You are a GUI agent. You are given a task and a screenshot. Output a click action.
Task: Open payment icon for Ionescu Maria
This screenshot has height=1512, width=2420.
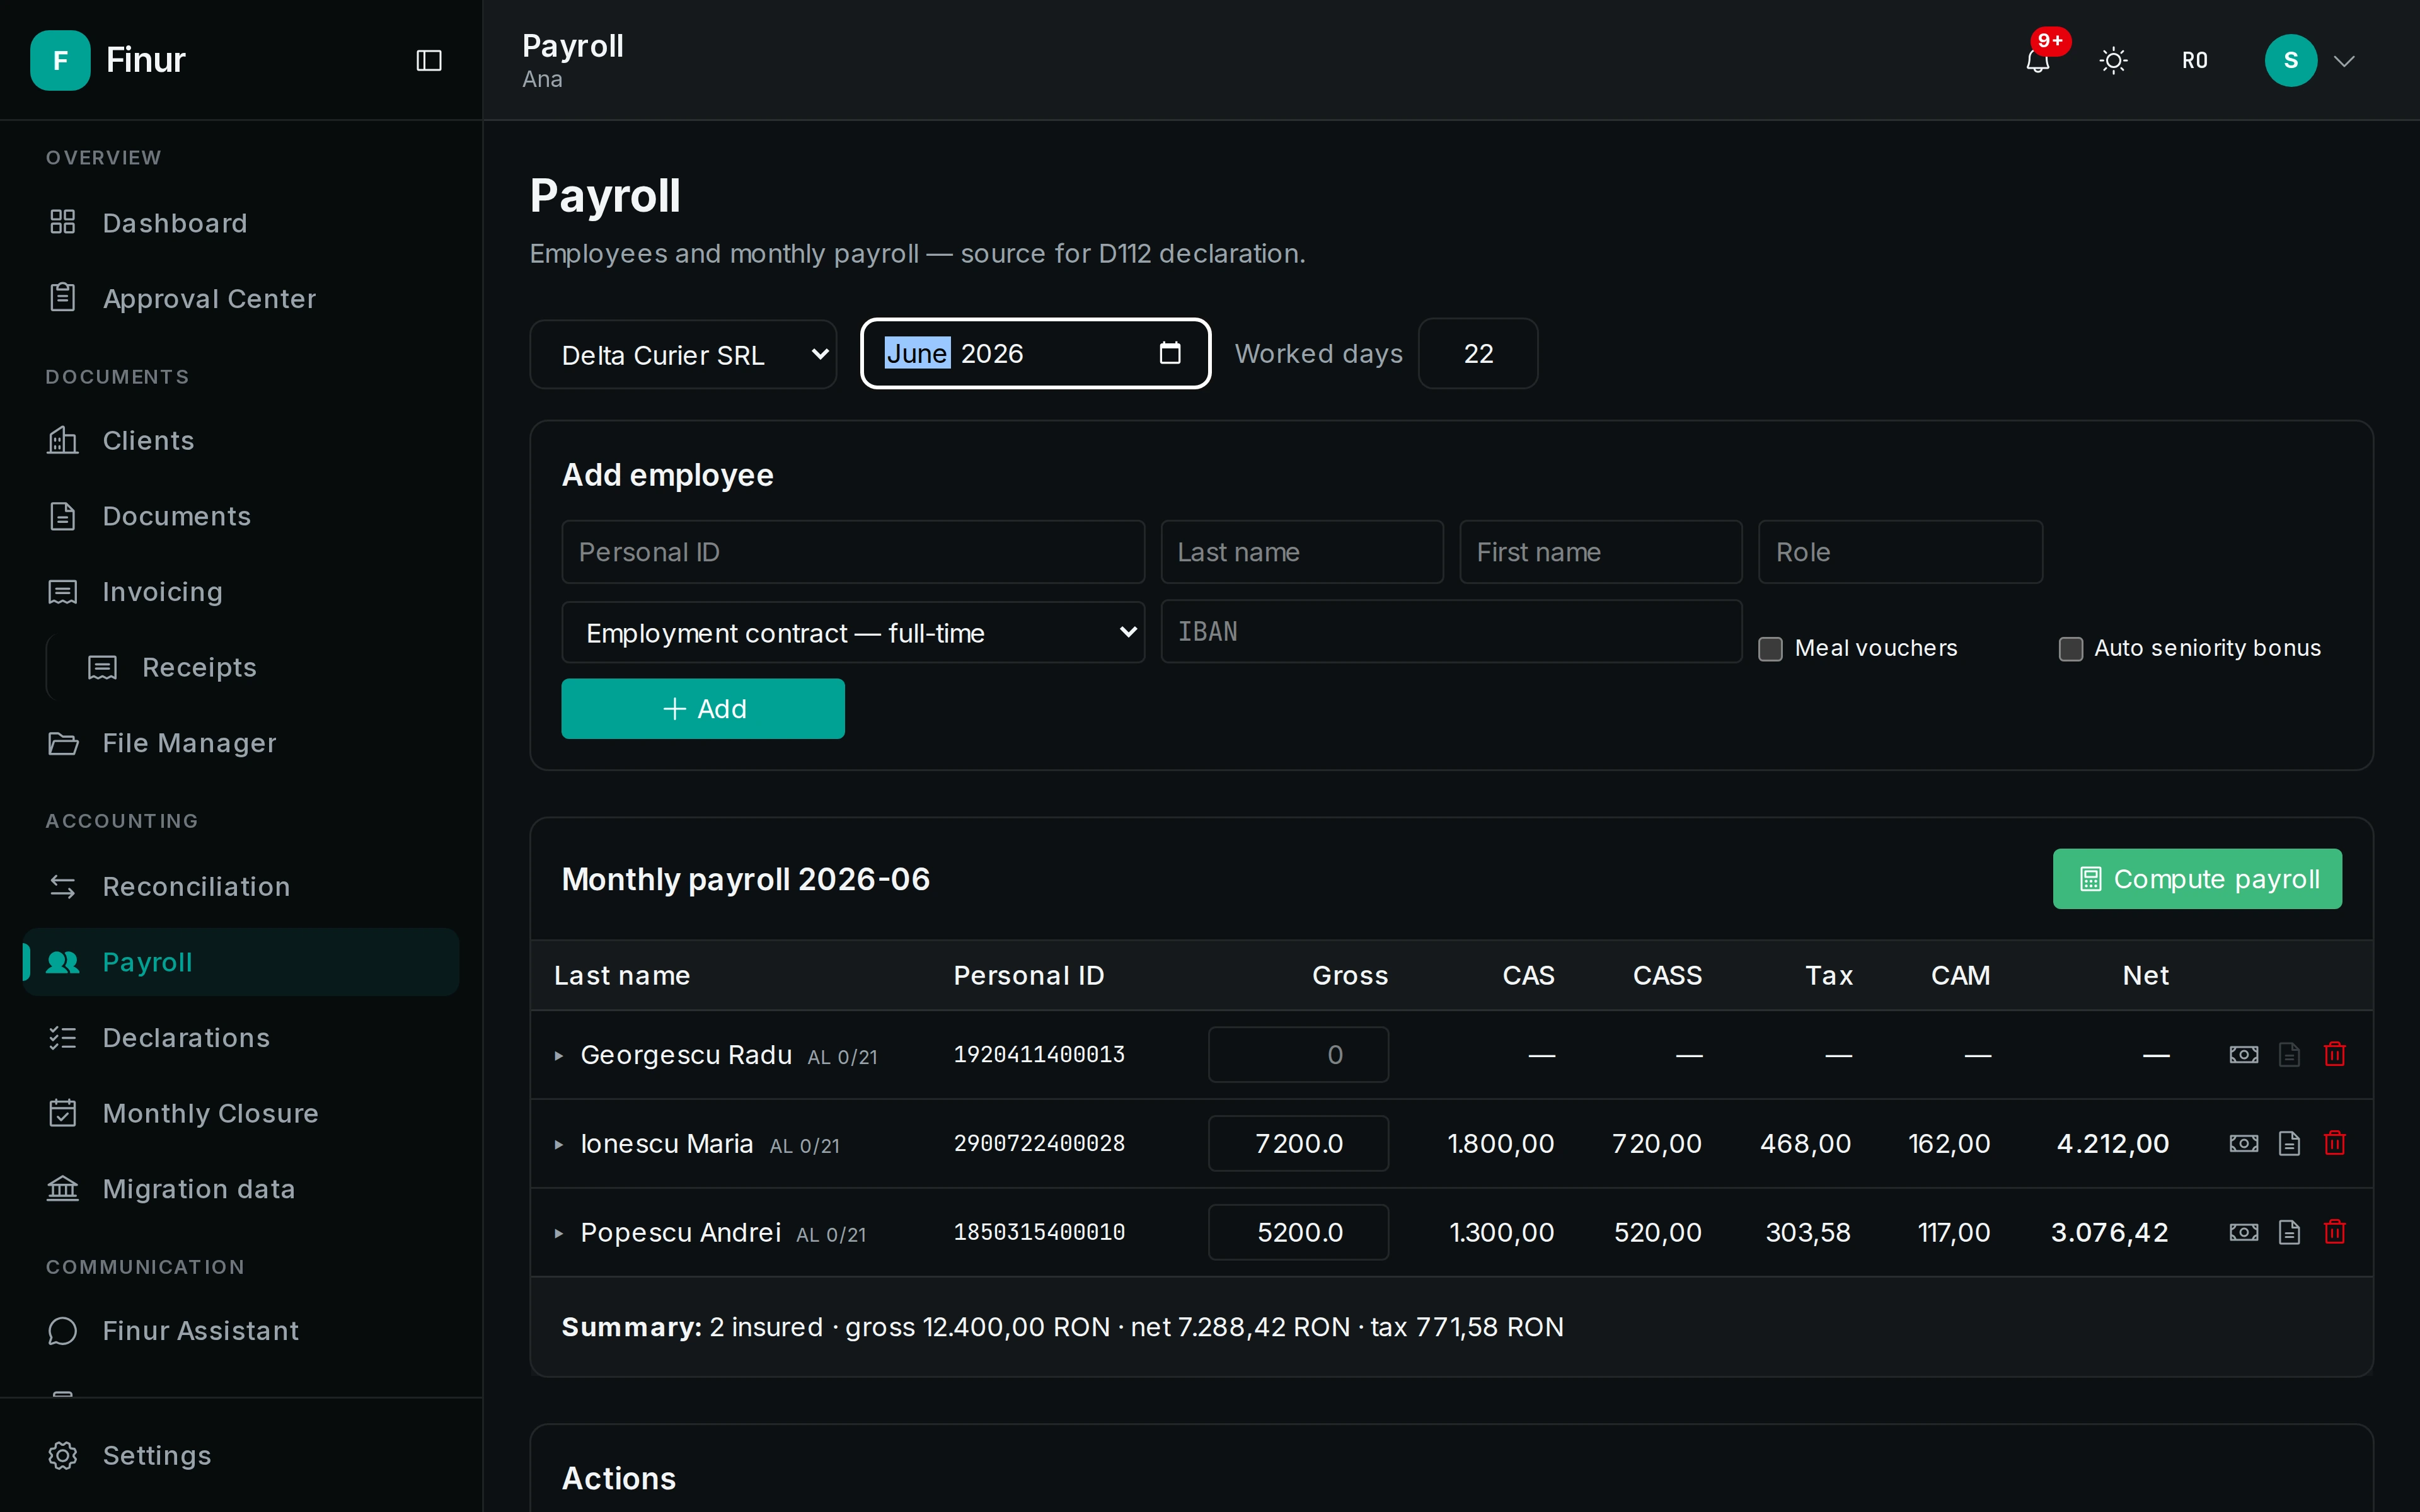[x=2243, y=1144]
